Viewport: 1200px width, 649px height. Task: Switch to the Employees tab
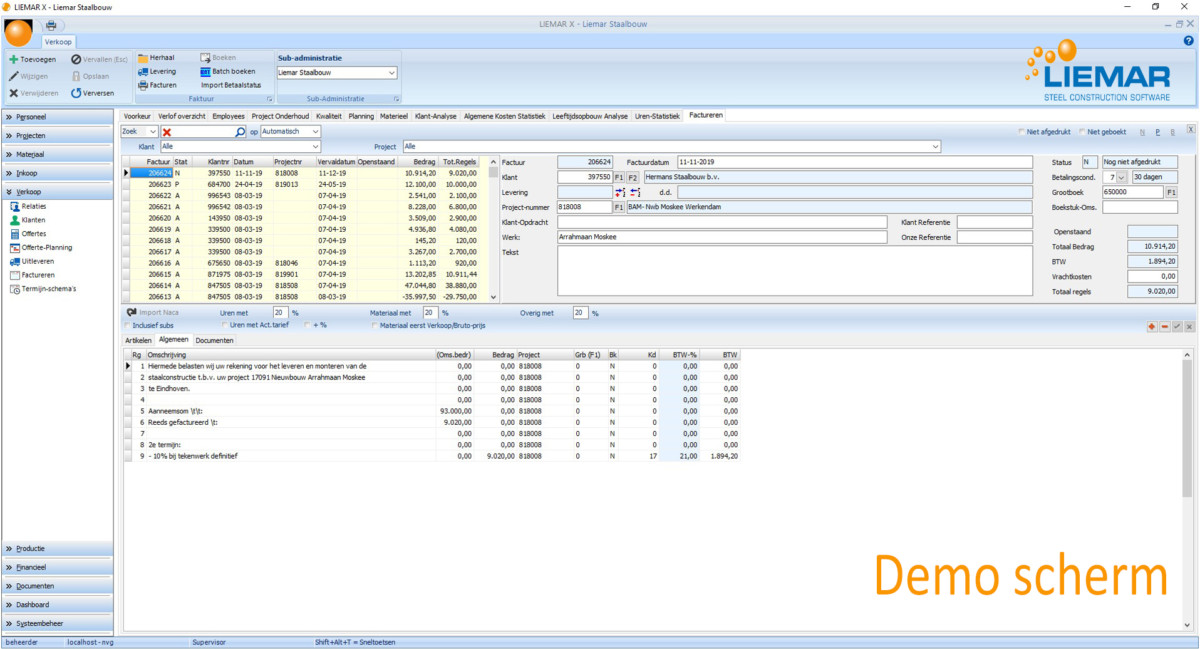[x=228, y=116]
